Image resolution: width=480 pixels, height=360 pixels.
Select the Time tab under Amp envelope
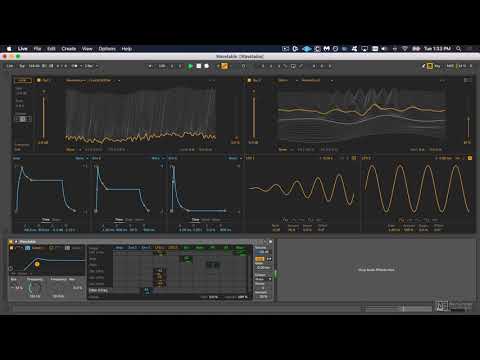coord(46,220)
